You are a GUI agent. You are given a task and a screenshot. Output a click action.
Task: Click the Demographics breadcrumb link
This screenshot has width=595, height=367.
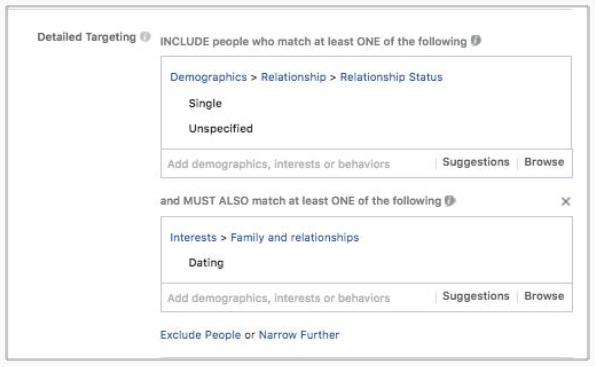tap(208, 77)
